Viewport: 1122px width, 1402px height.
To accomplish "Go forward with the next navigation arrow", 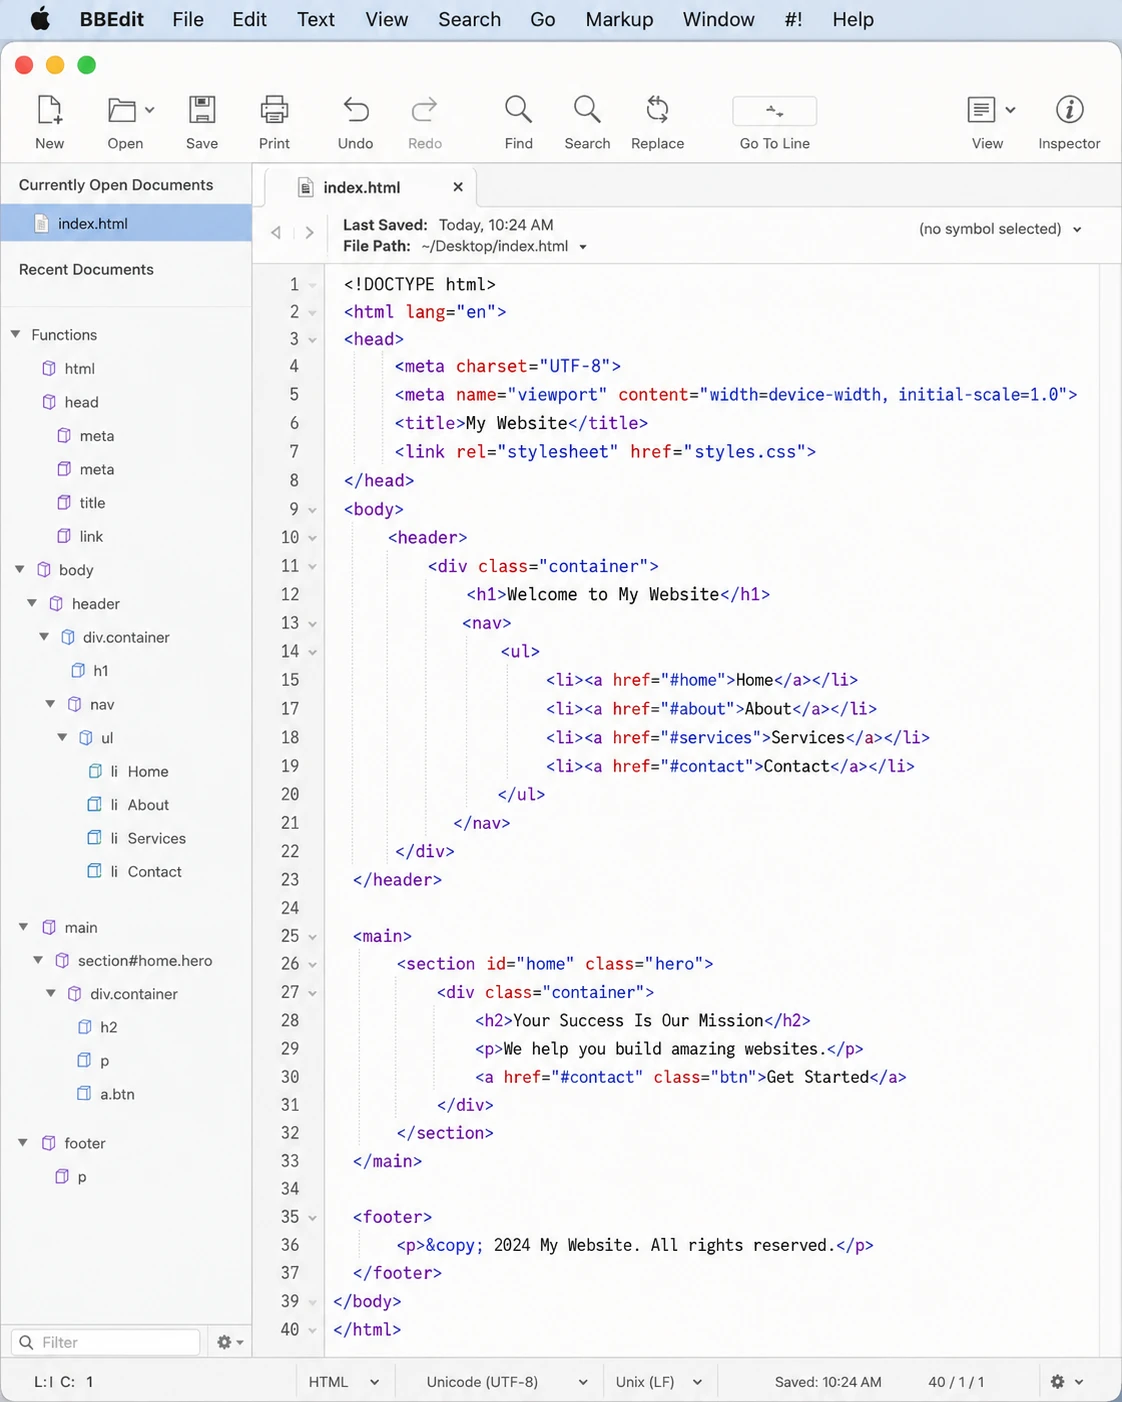I will (310, 233).
